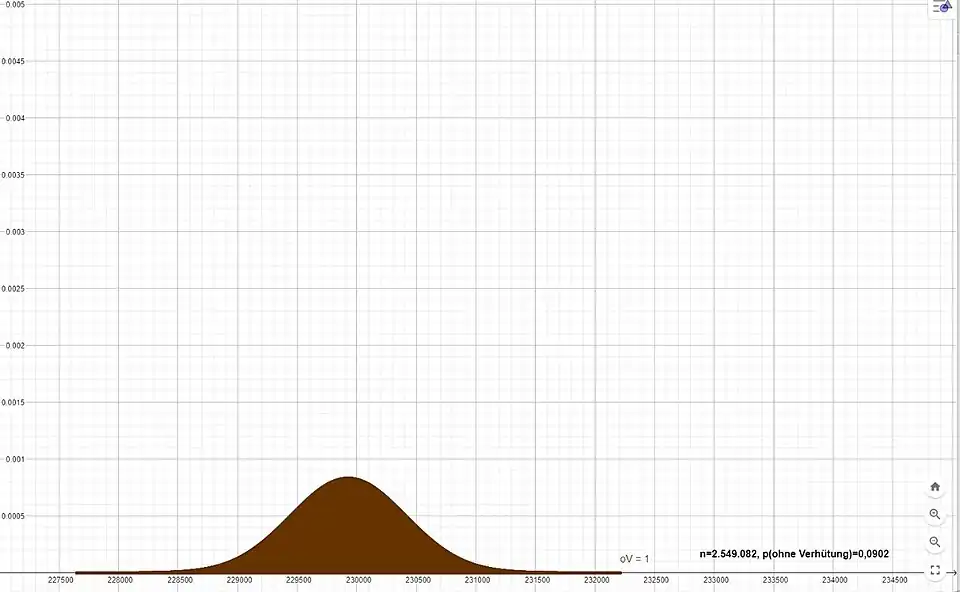This screenshot has height=592, width=960.
Task: Open the style bar / algebra view toggle
Action: click(x=940, y=7)
